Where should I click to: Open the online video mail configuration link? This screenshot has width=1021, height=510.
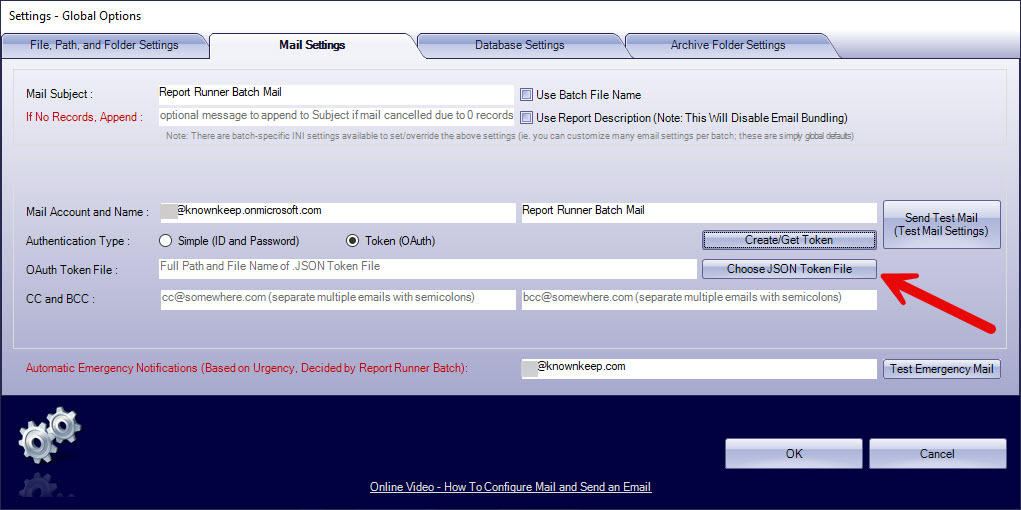510,487
